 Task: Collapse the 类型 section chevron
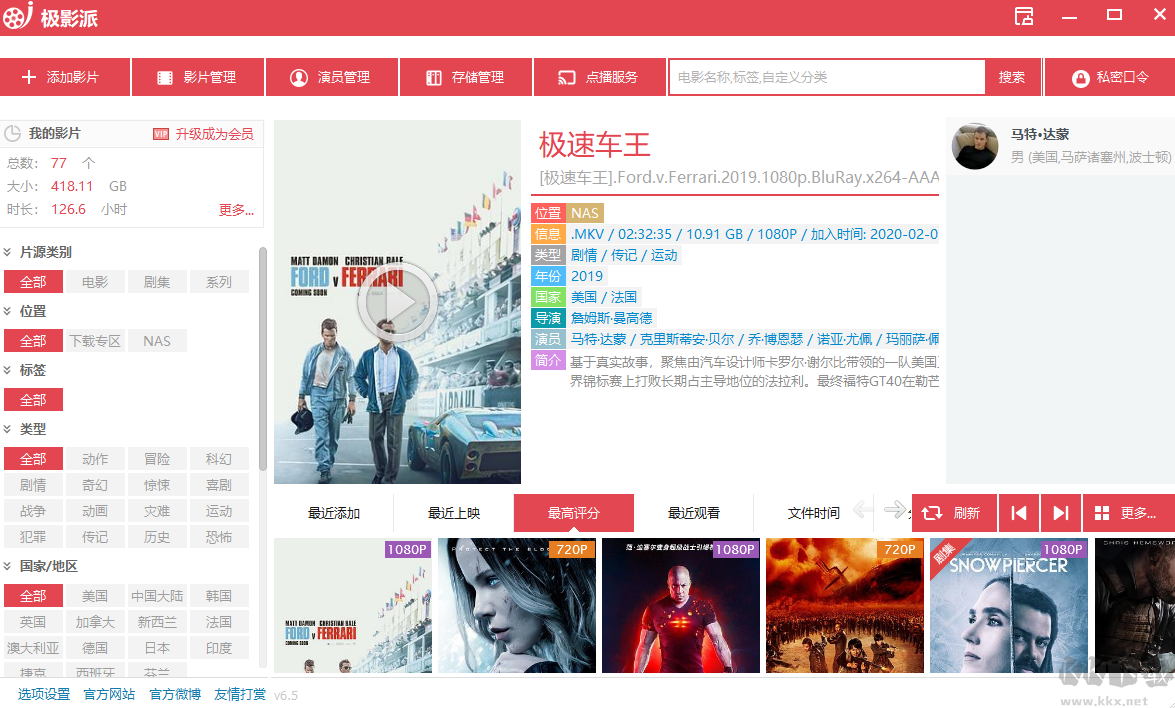click(x=7, y=429)
